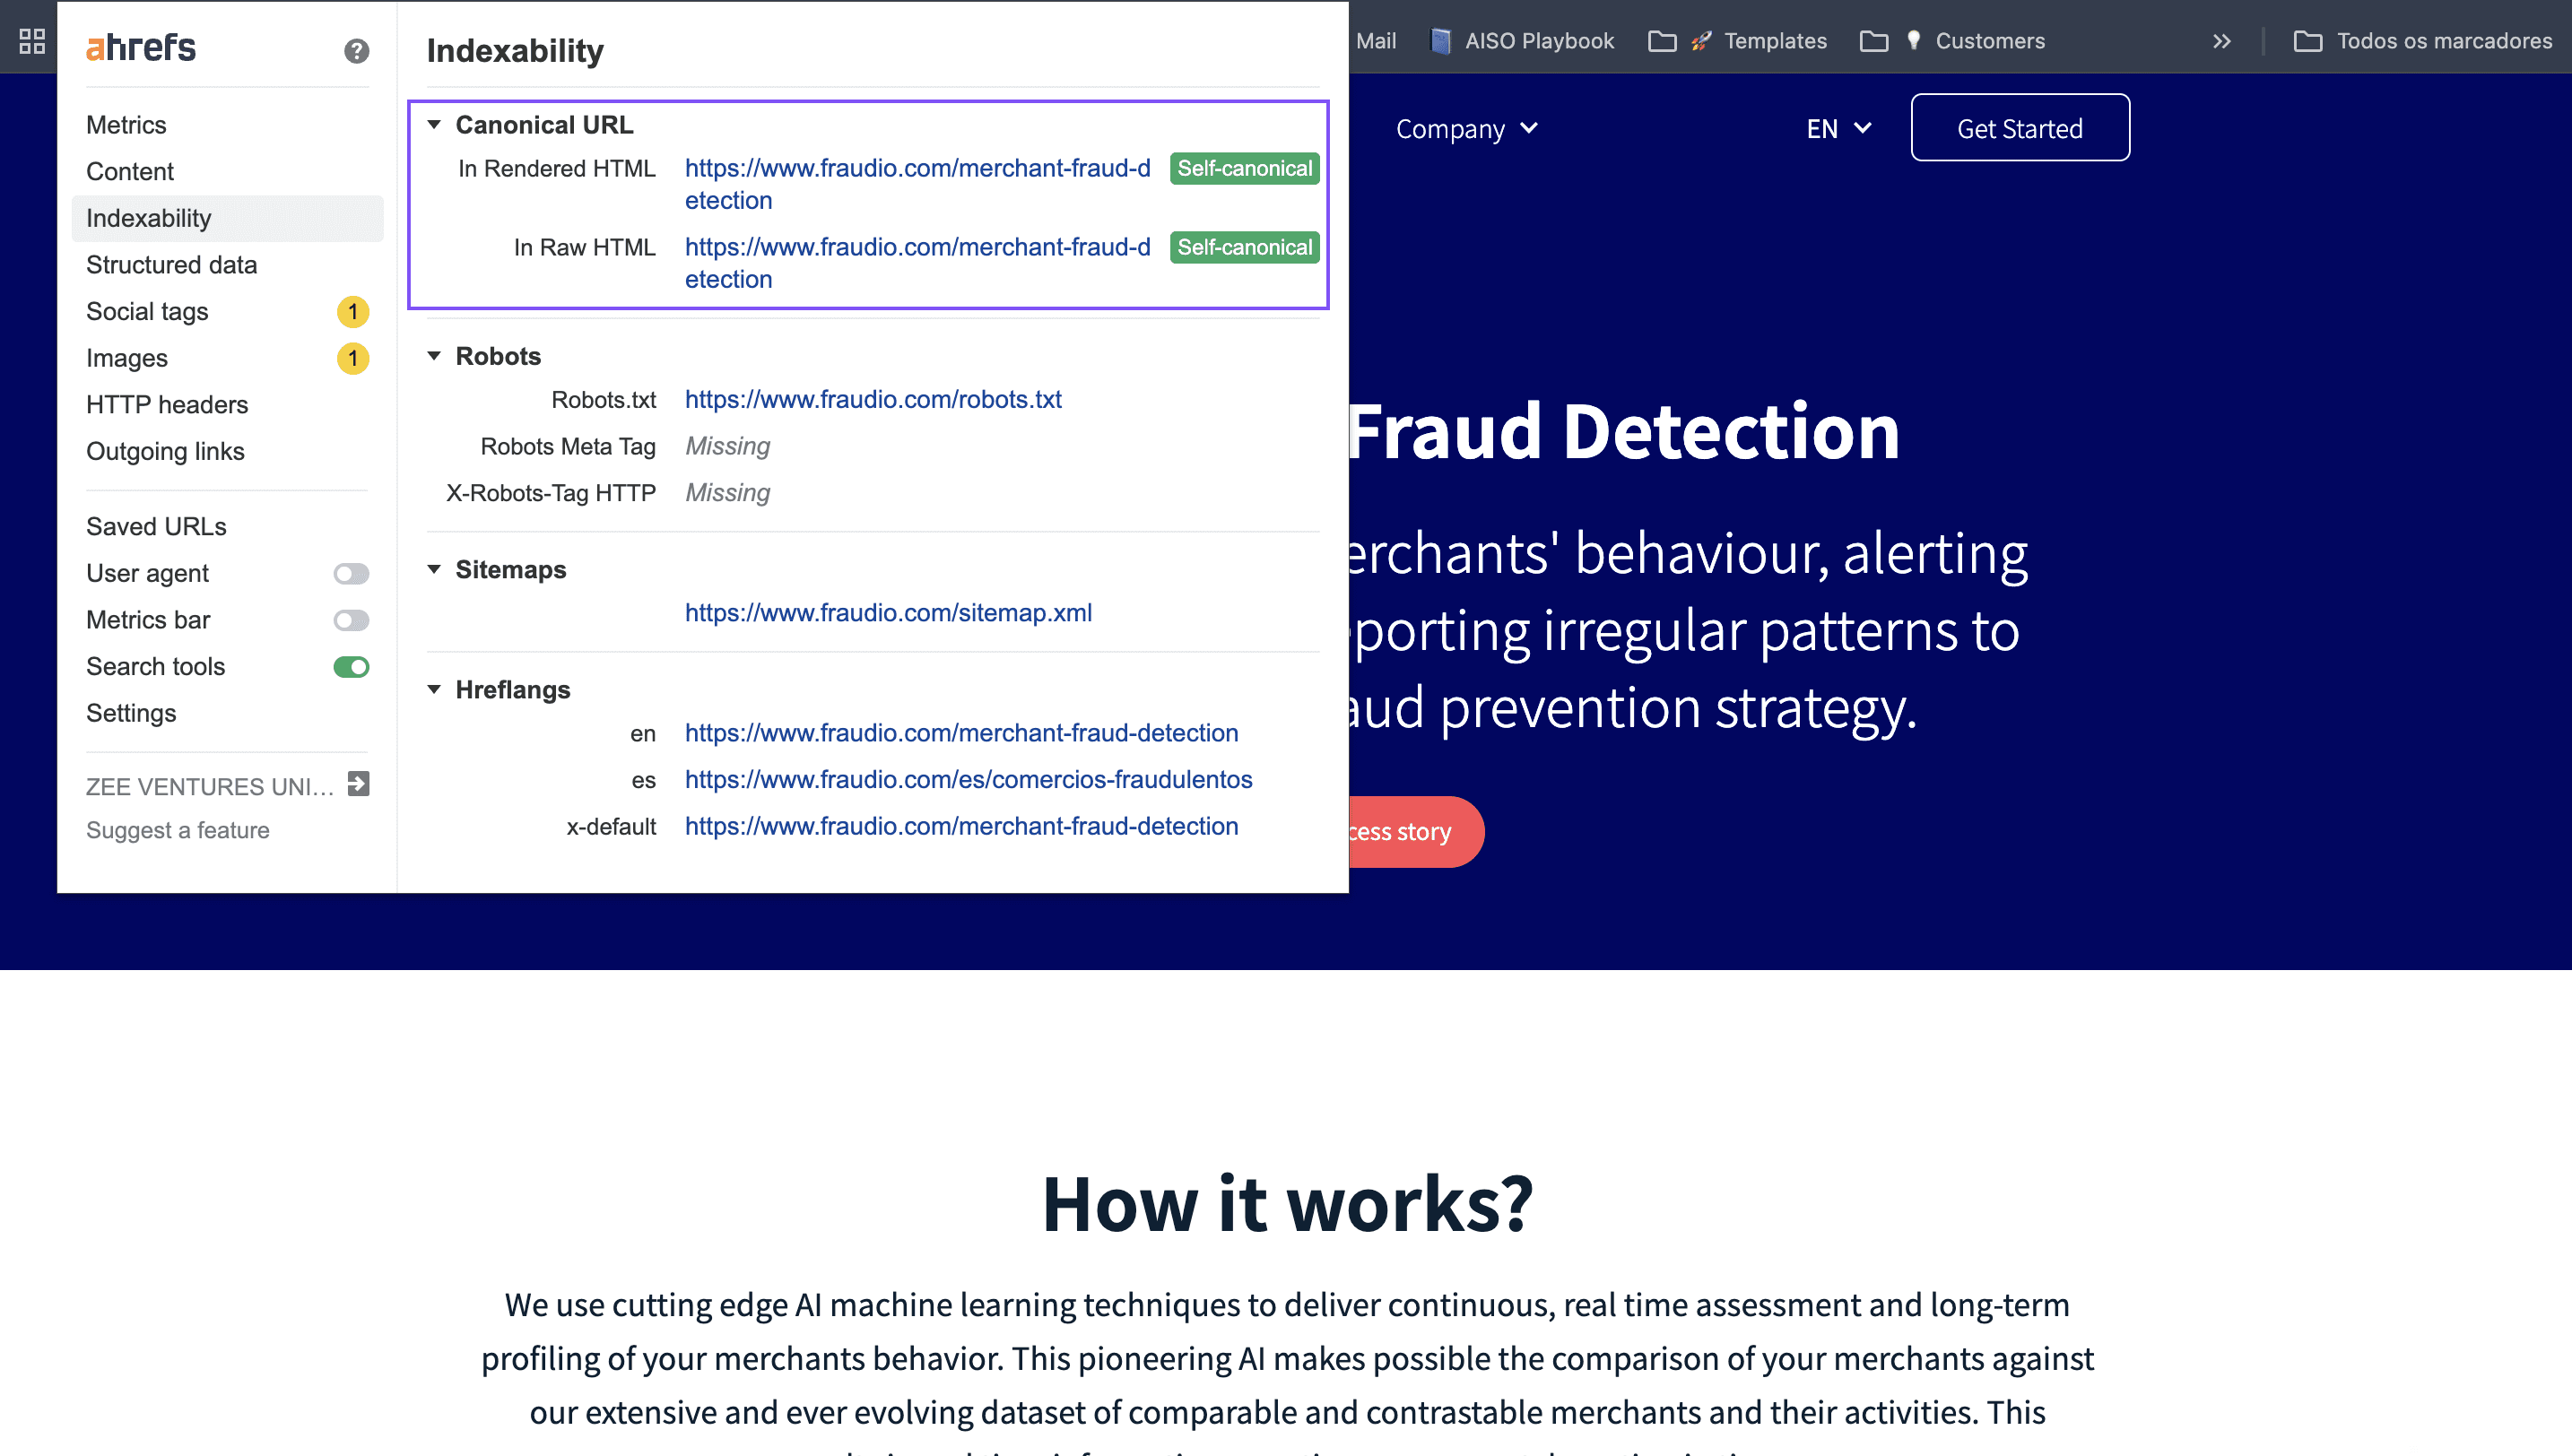Click the Images warning badge

(353, 358)
